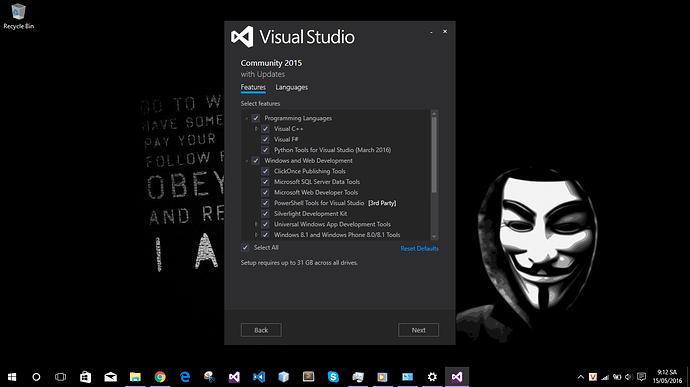Open Google Chrome from the taskbar
The height and width of the screenshot is (387, 690).
[x=160, y=377]
